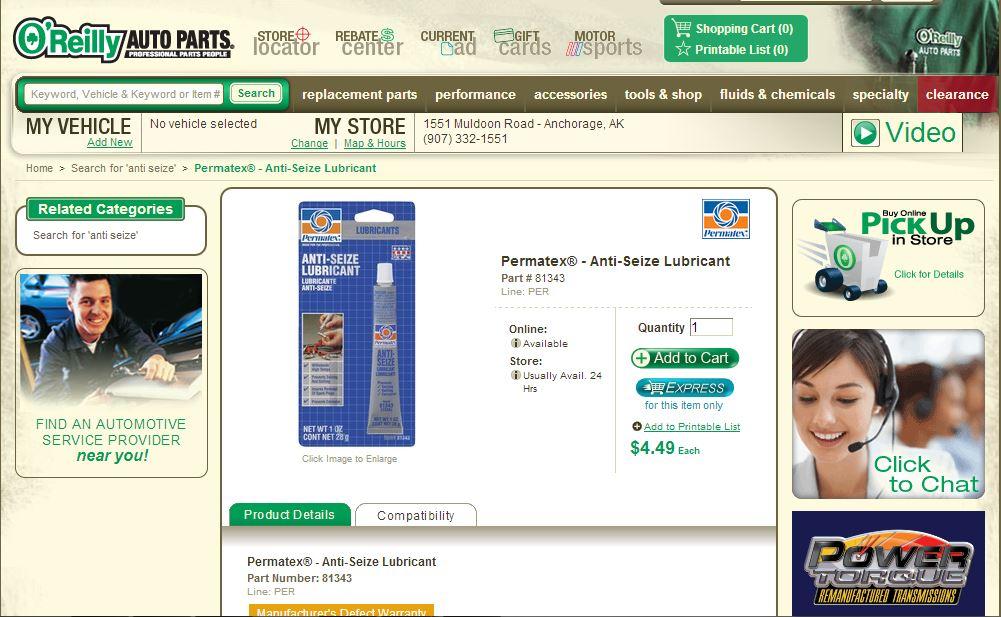Open the fluids & chemicals menu
Viewport: 1001px width, 617px height.
(777, 95)
